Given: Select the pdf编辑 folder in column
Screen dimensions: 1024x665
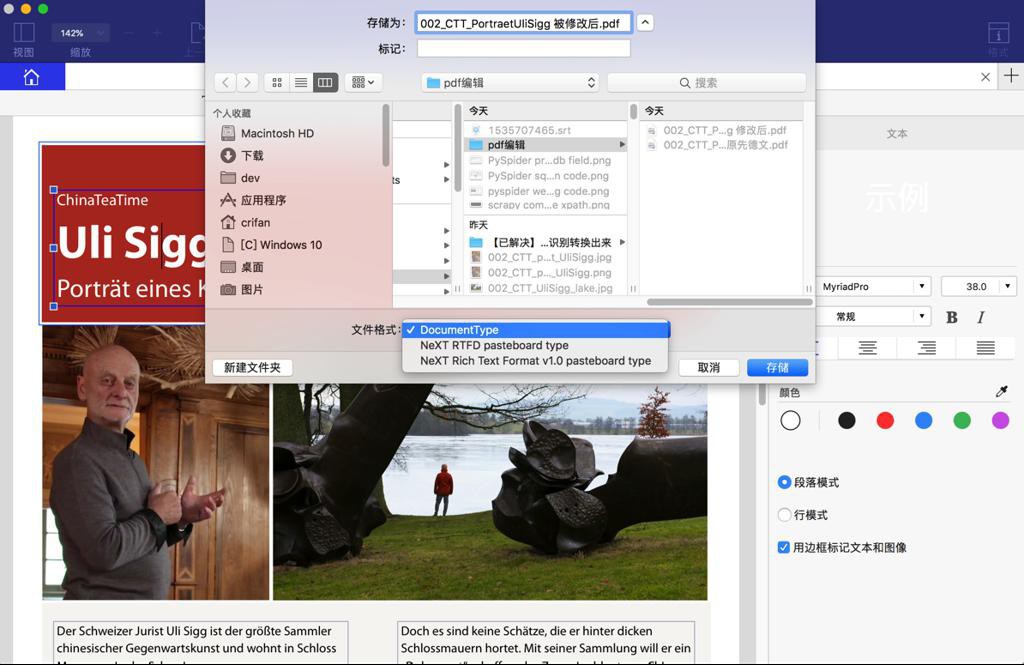Looking at the screenshot, I should (x=545, y=144).
